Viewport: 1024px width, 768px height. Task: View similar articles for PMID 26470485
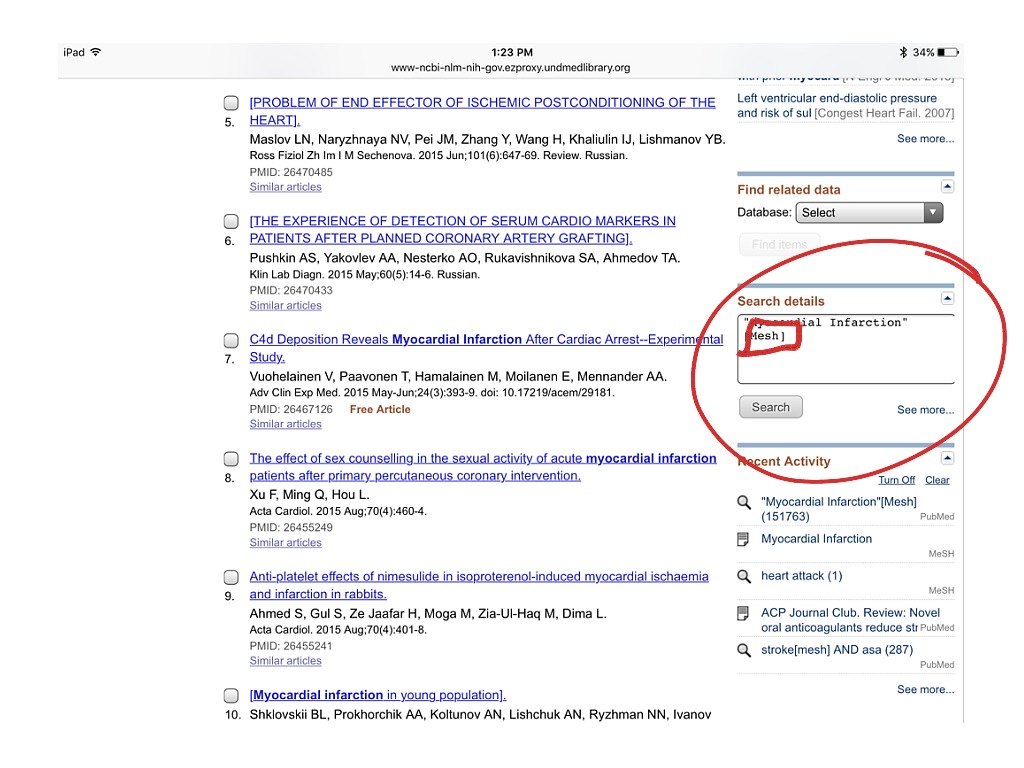click(x=285, y=187)
